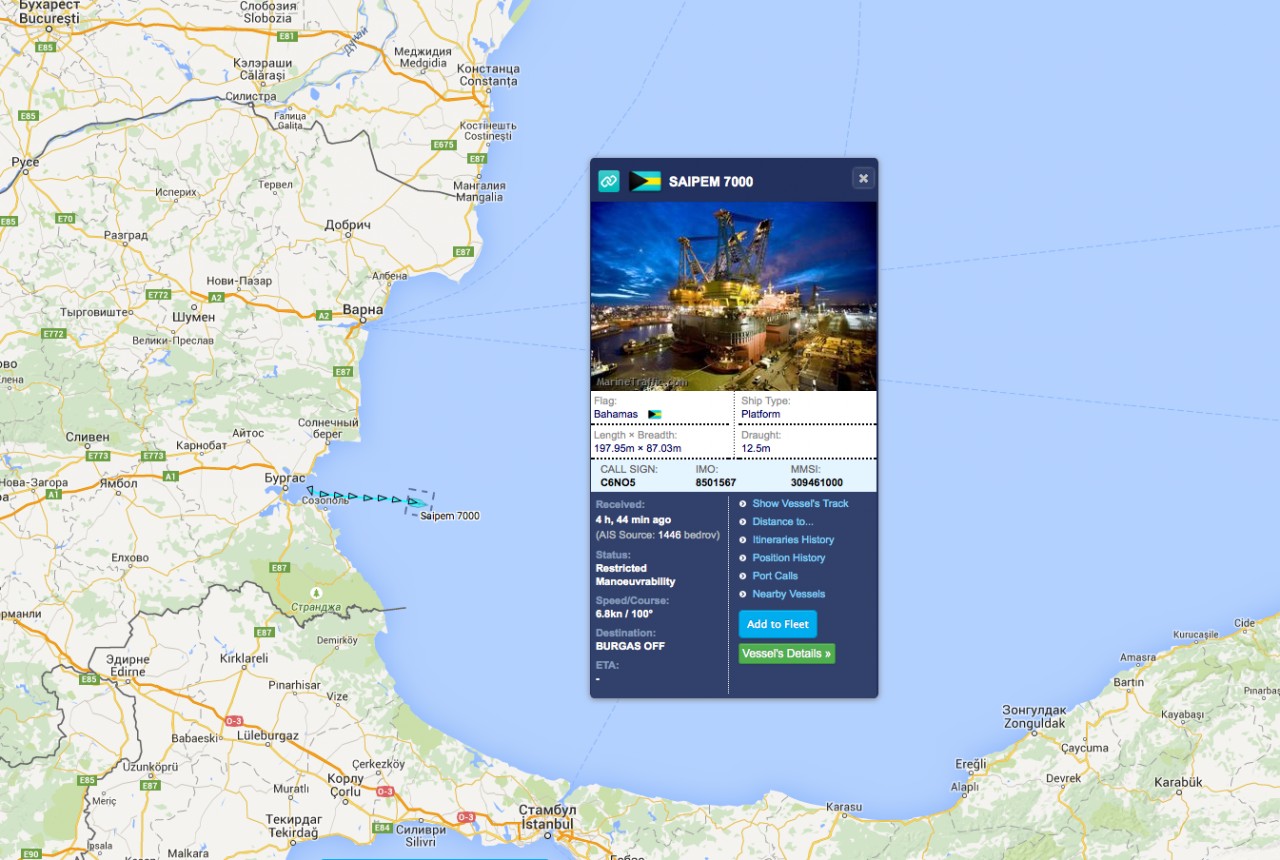
Task: Click the Kırklareli town label on map
Action: (x=244, y=659)
